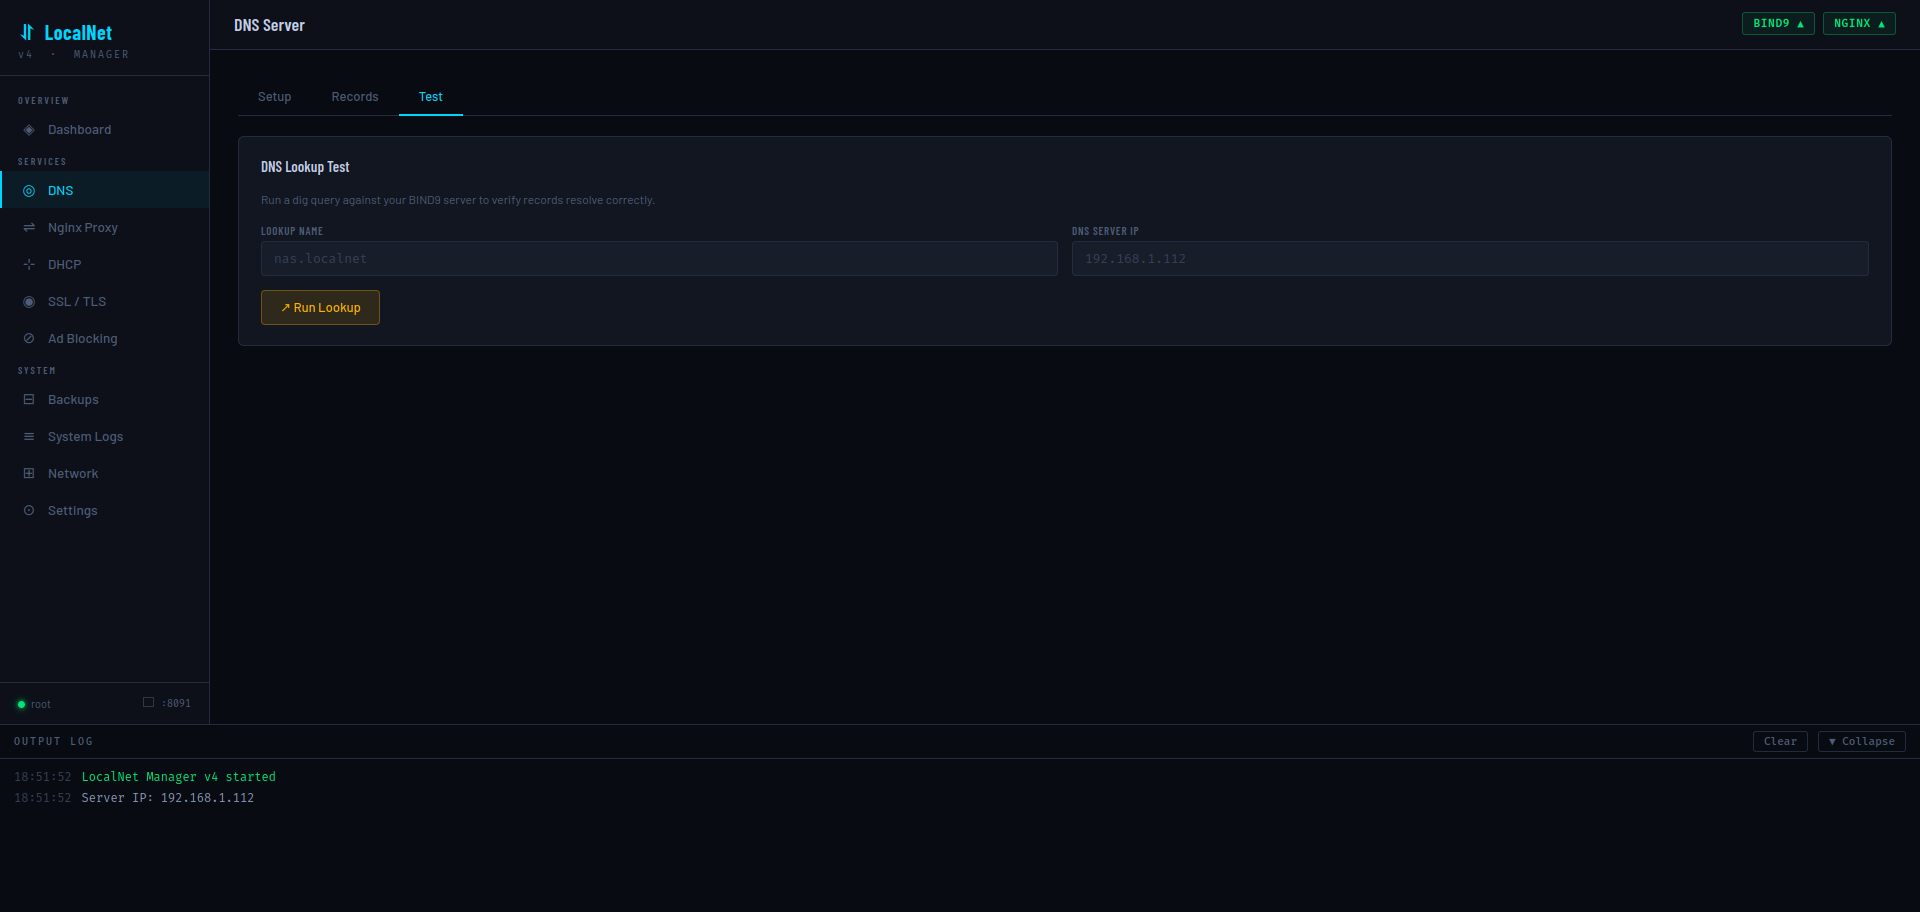Screen dimensions: 1920x912
Task: Click the small square icon beside :8091
Action: coord(148,702)
